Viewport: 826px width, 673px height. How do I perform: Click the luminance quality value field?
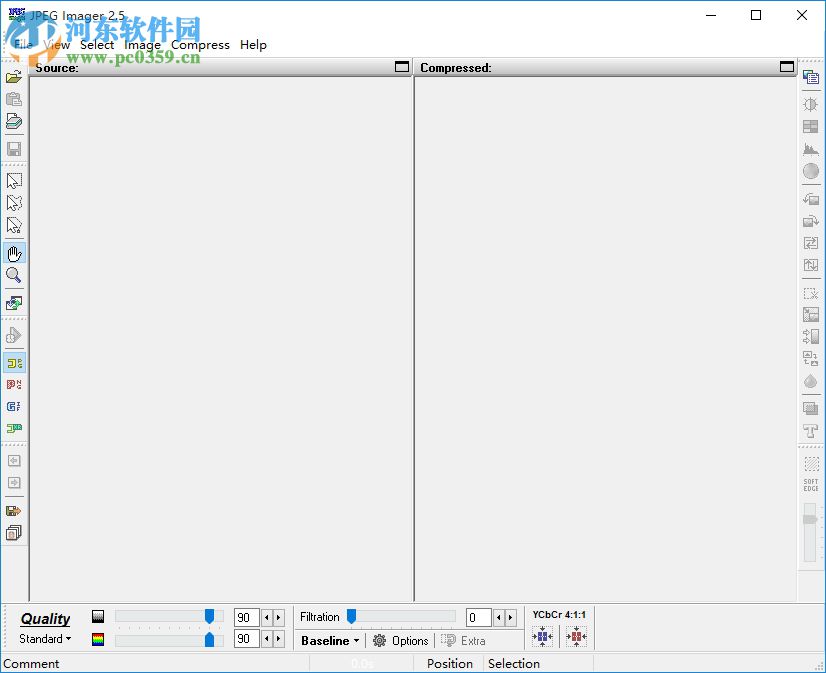tap(247, 617)
